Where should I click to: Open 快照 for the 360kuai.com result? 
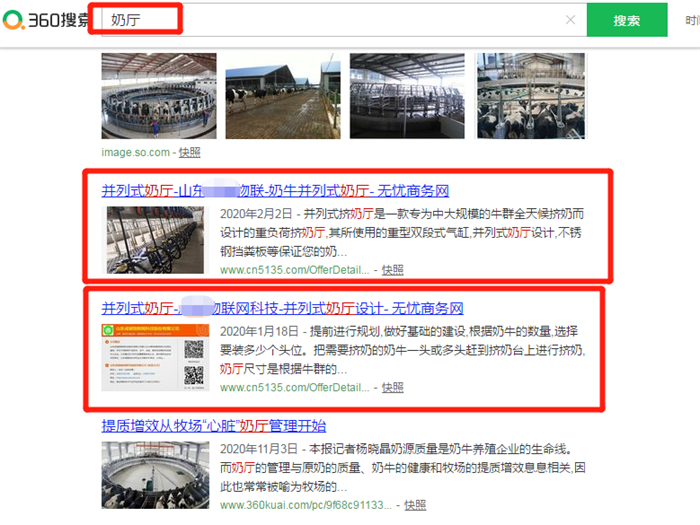pyautogui.click(x=415, y=505)
